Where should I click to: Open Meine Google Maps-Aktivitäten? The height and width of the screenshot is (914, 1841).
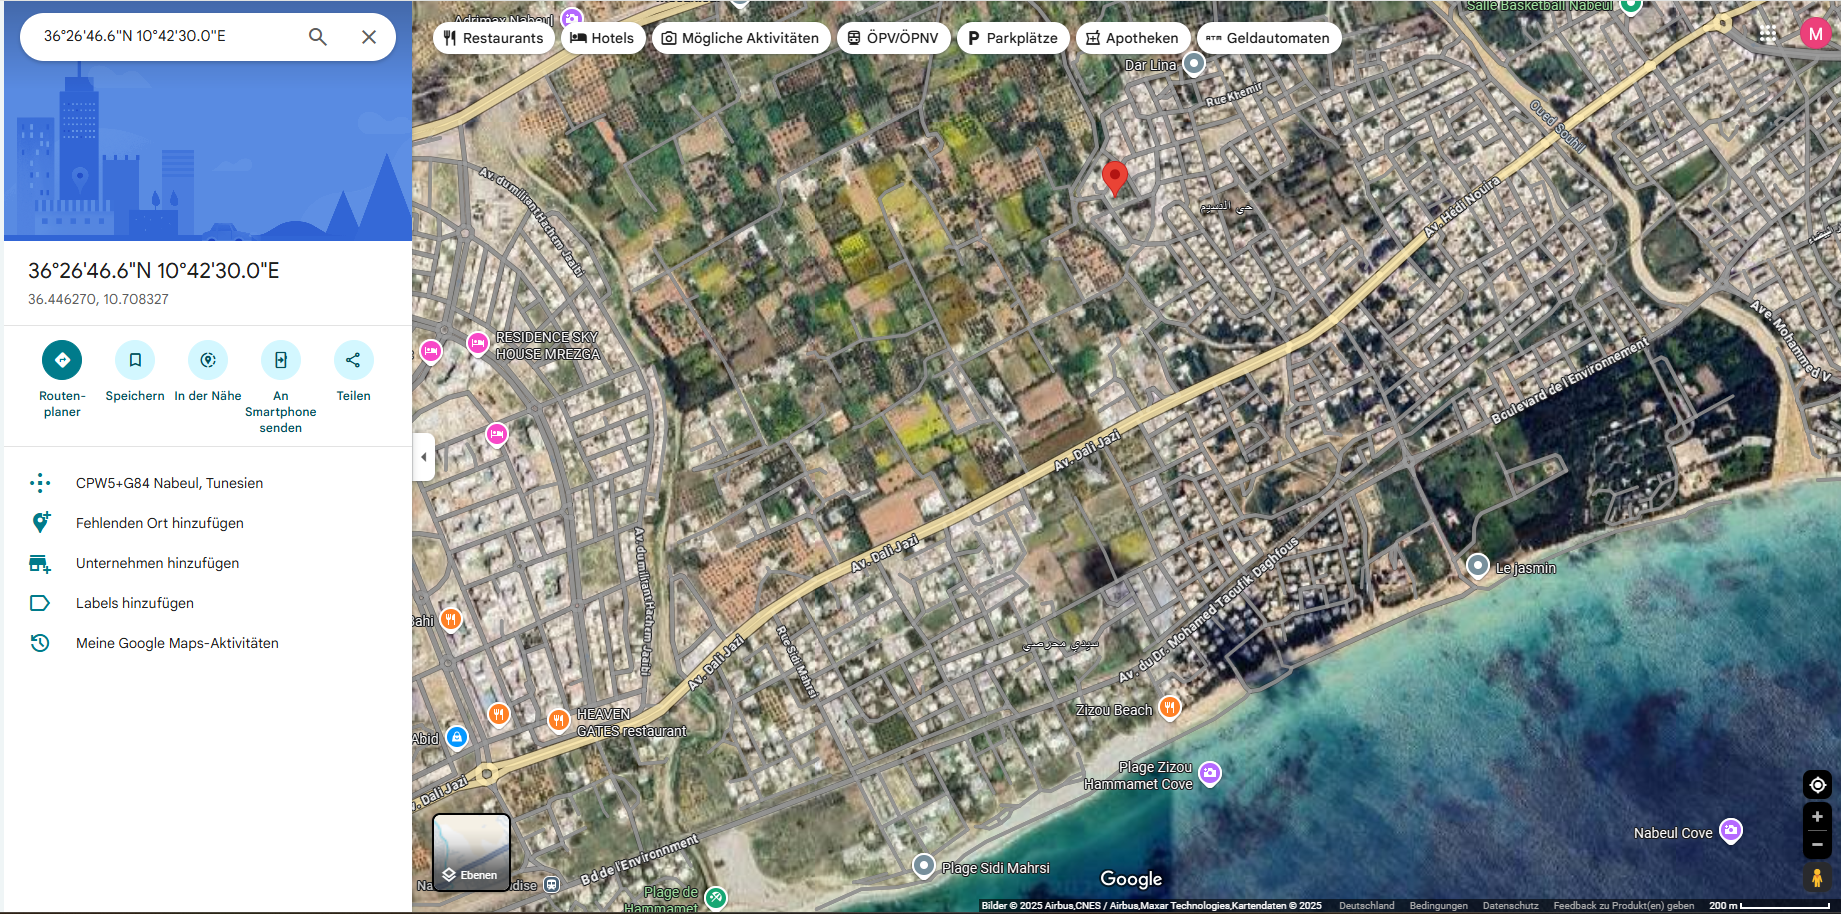(177, 643)
